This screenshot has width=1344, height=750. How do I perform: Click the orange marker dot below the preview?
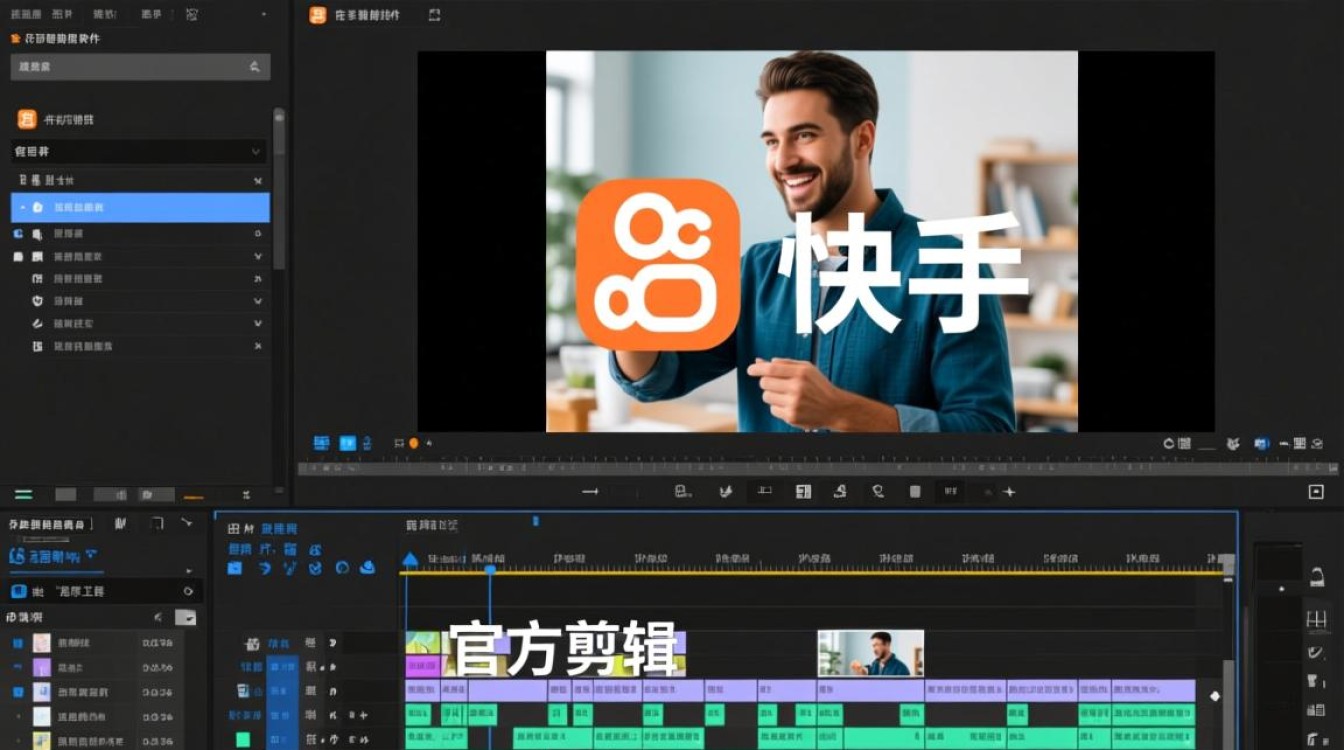(x=414, y=443)
